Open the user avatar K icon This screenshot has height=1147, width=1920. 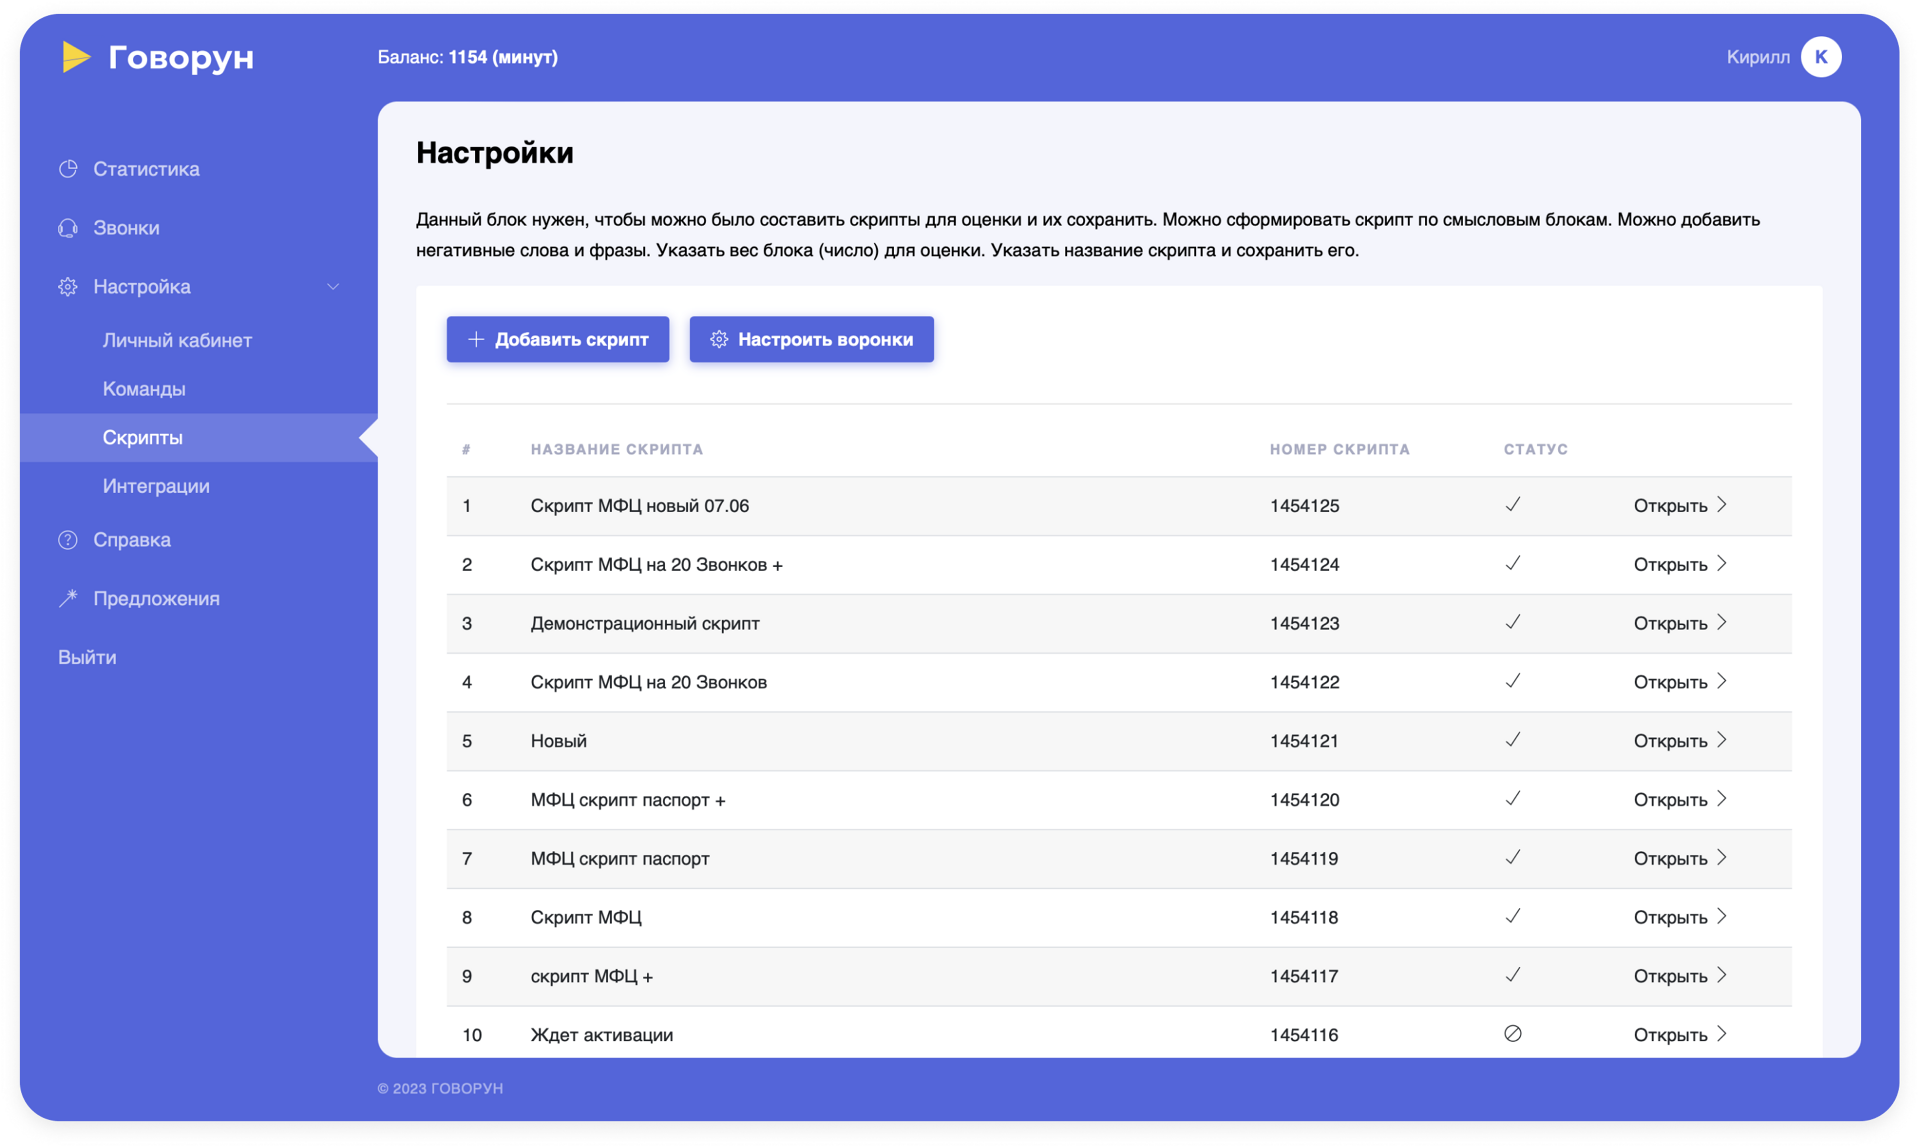(x=1820, y=57)
